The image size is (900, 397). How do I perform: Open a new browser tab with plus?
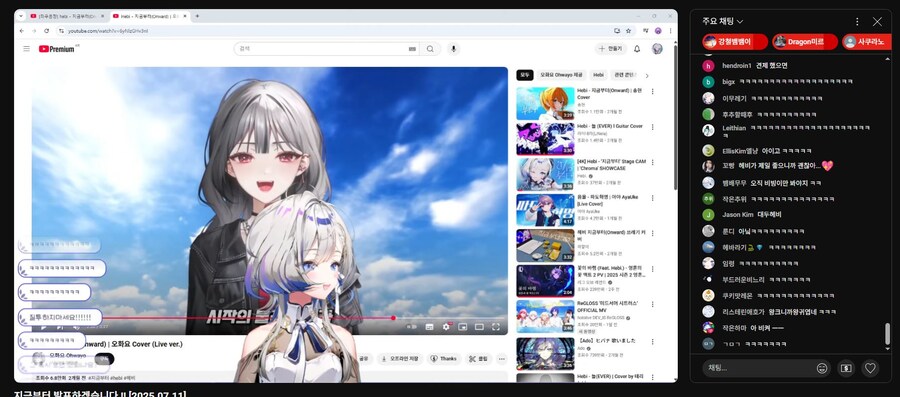197,16
